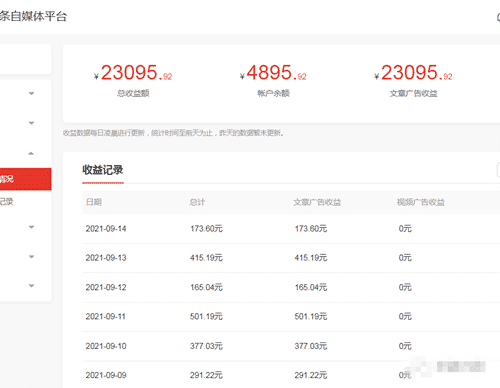Click the 总收益额 amount ¥23095.92
This screenshot has width=500, height=388.
[133, 73]
